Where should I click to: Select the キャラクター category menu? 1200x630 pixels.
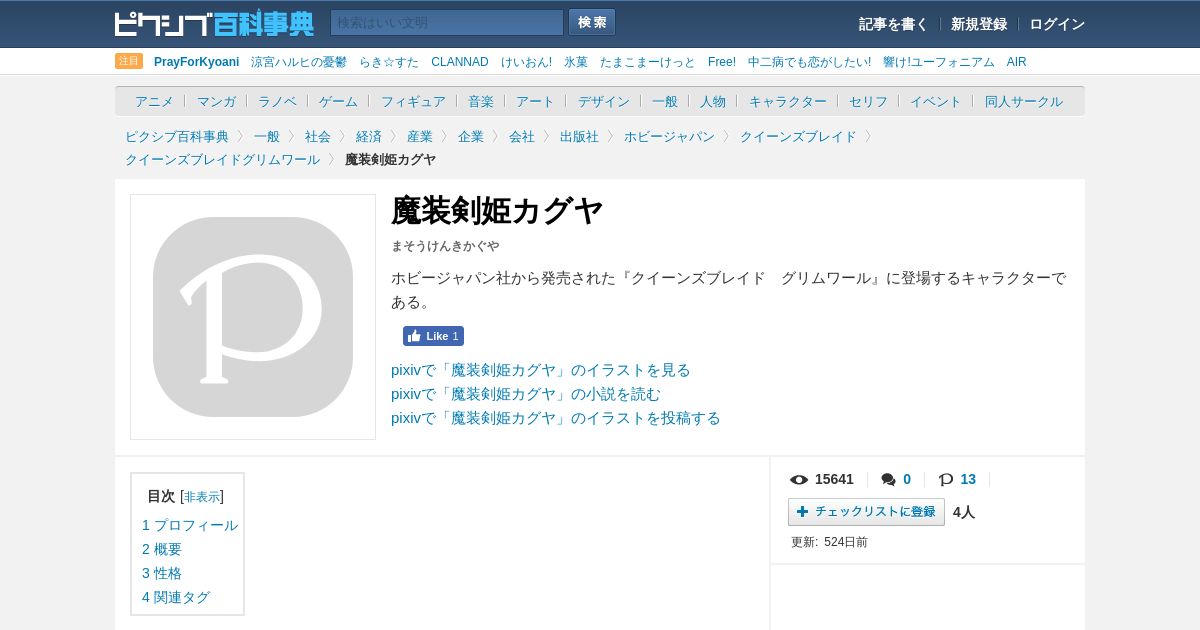[x=788, y=101]
